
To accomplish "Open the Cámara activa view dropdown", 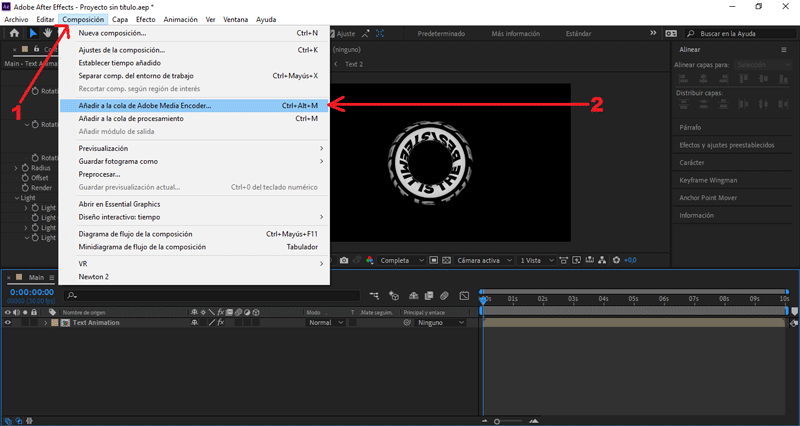I will tap(484, 260).
